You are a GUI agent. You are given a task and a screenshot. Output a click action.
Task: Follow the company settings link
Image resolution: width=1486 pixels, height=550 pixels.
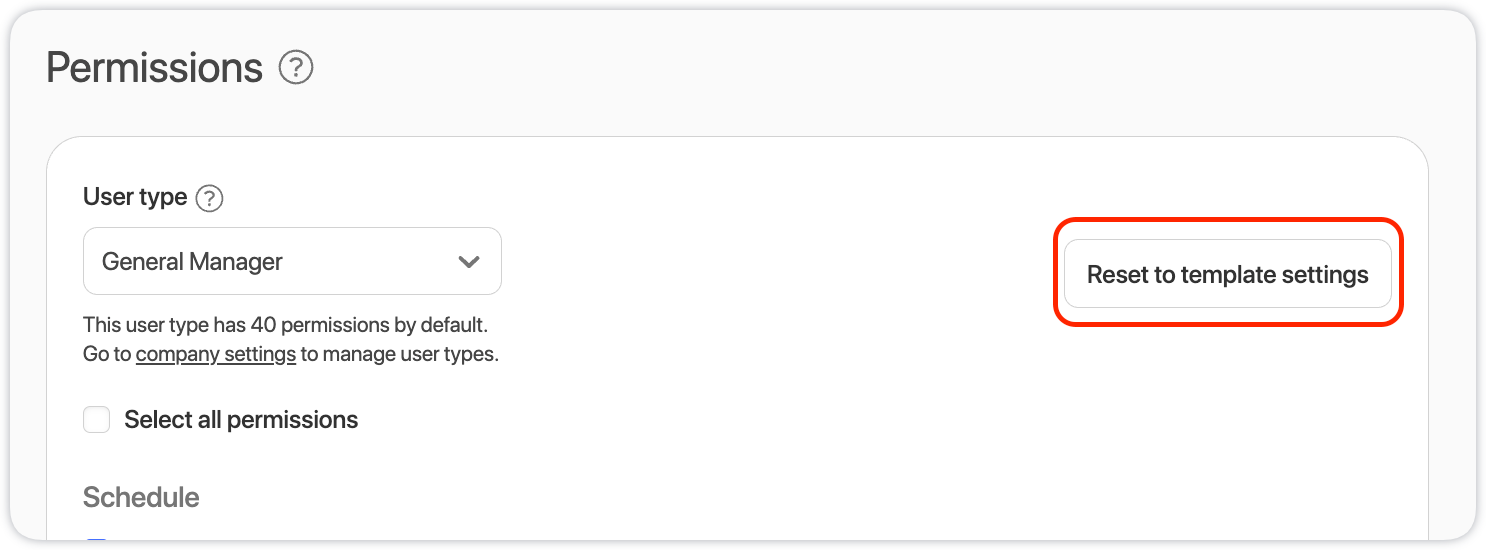coord(216,354)
